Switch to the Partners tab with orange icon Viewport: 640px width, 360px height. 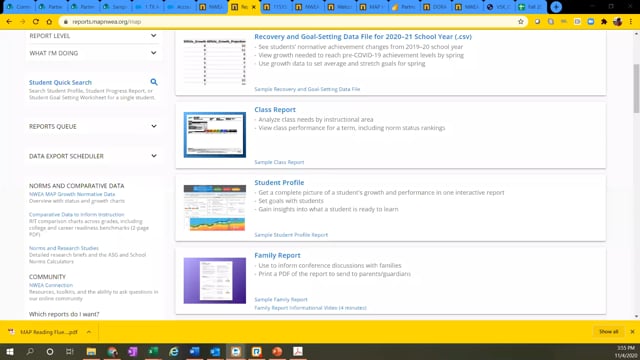coord(403,7)
